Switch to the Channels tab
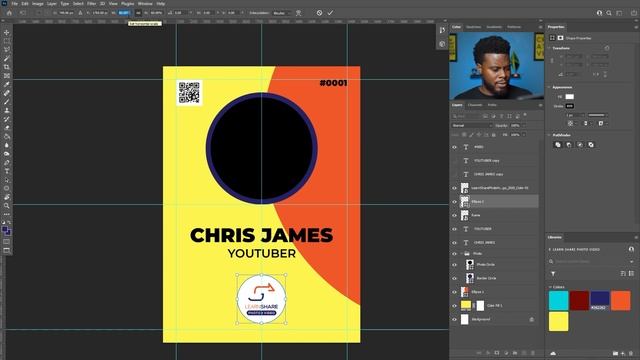Viewport: 640px width, 360px height. pyautogui.click(x=475, y=105)
